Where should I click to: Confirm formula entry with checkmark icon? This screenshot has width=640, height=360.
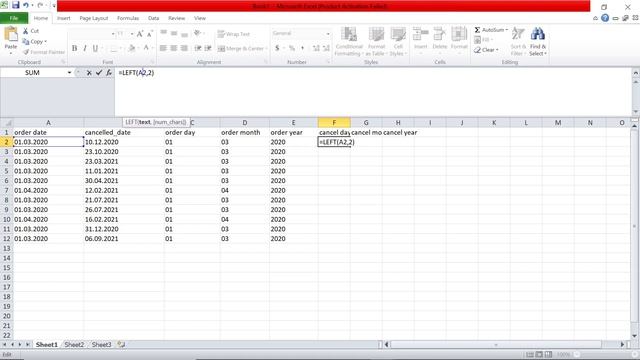point(99,73)
